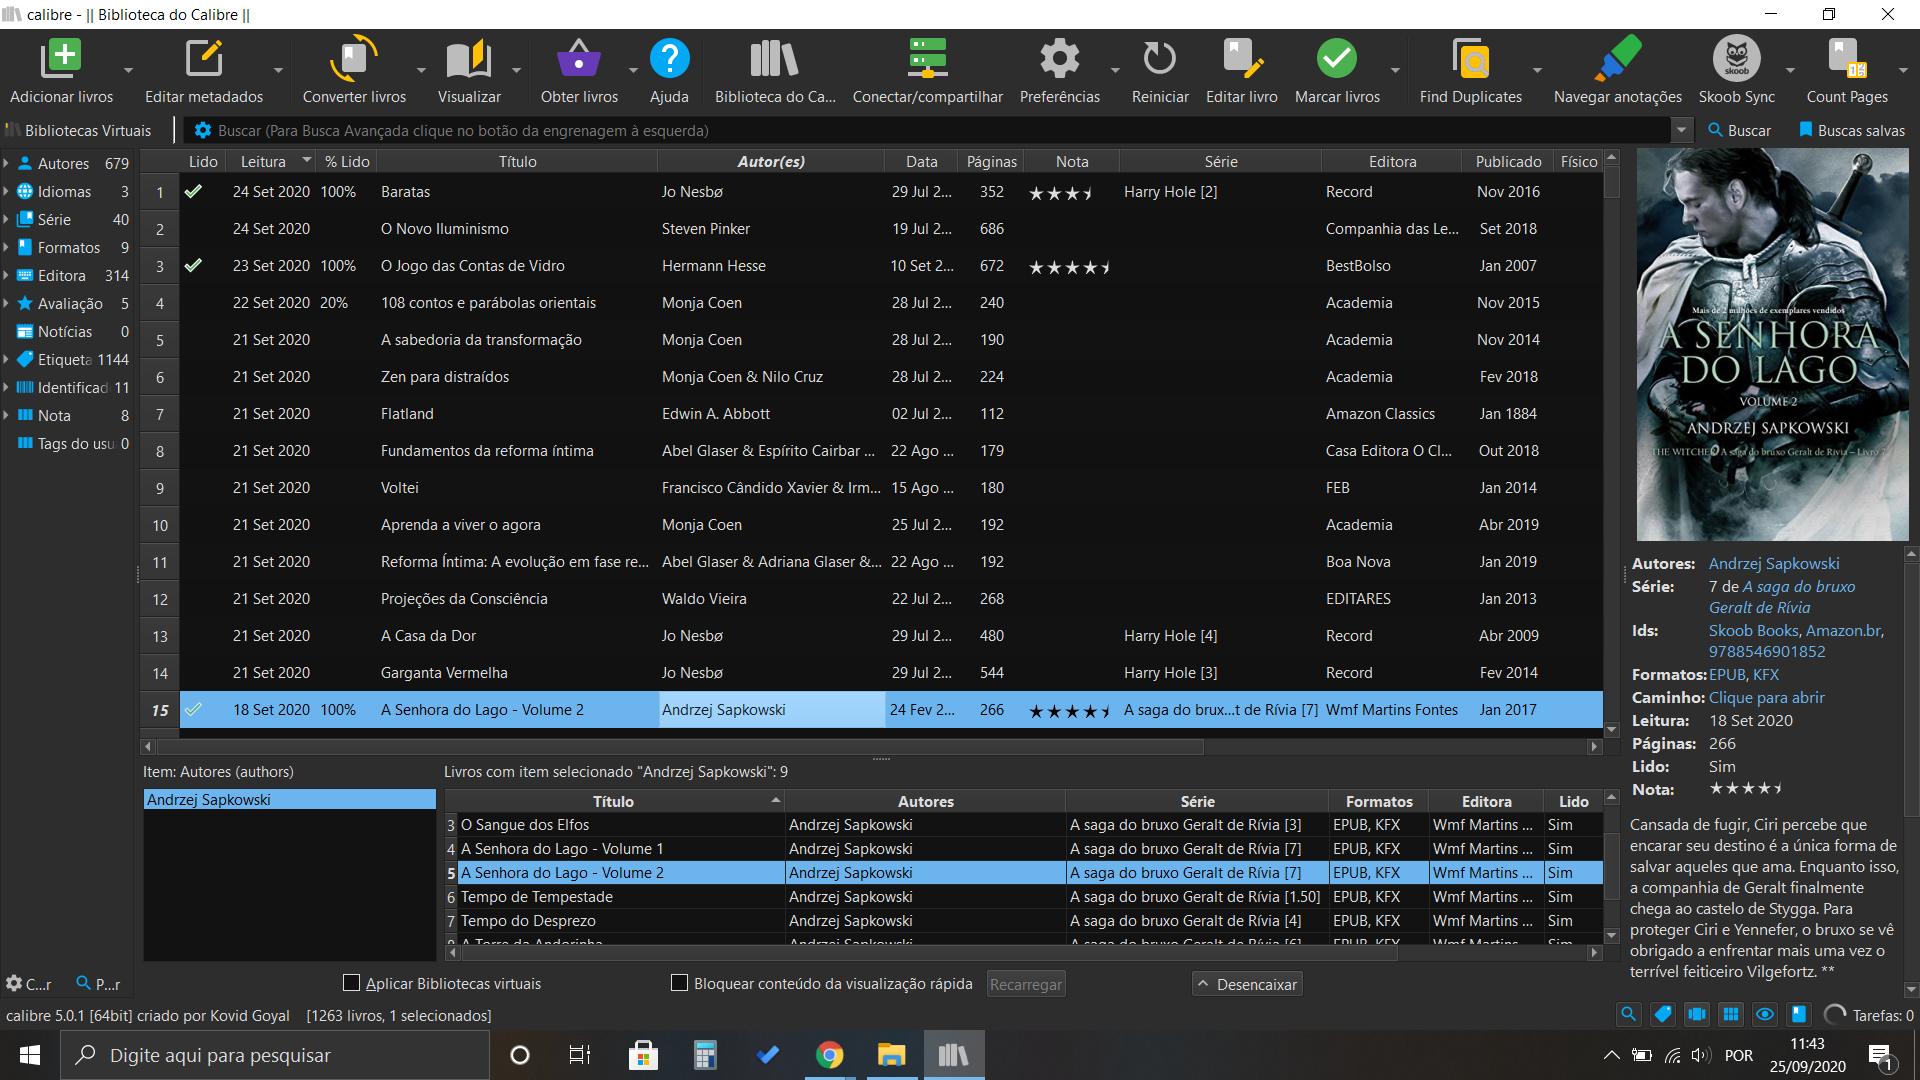Open the Andrzej Sapkowski author link

pos(1774,563)
